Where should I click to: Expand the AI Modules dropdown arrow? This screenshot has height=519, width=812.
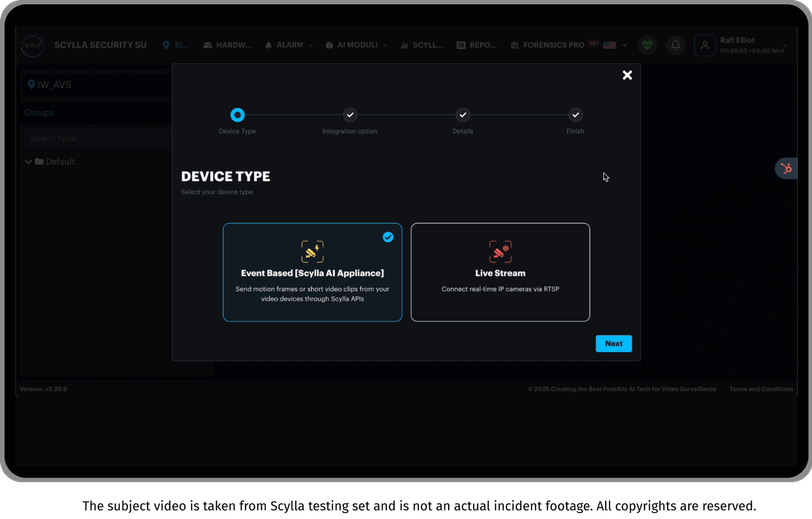click(385, 46)
